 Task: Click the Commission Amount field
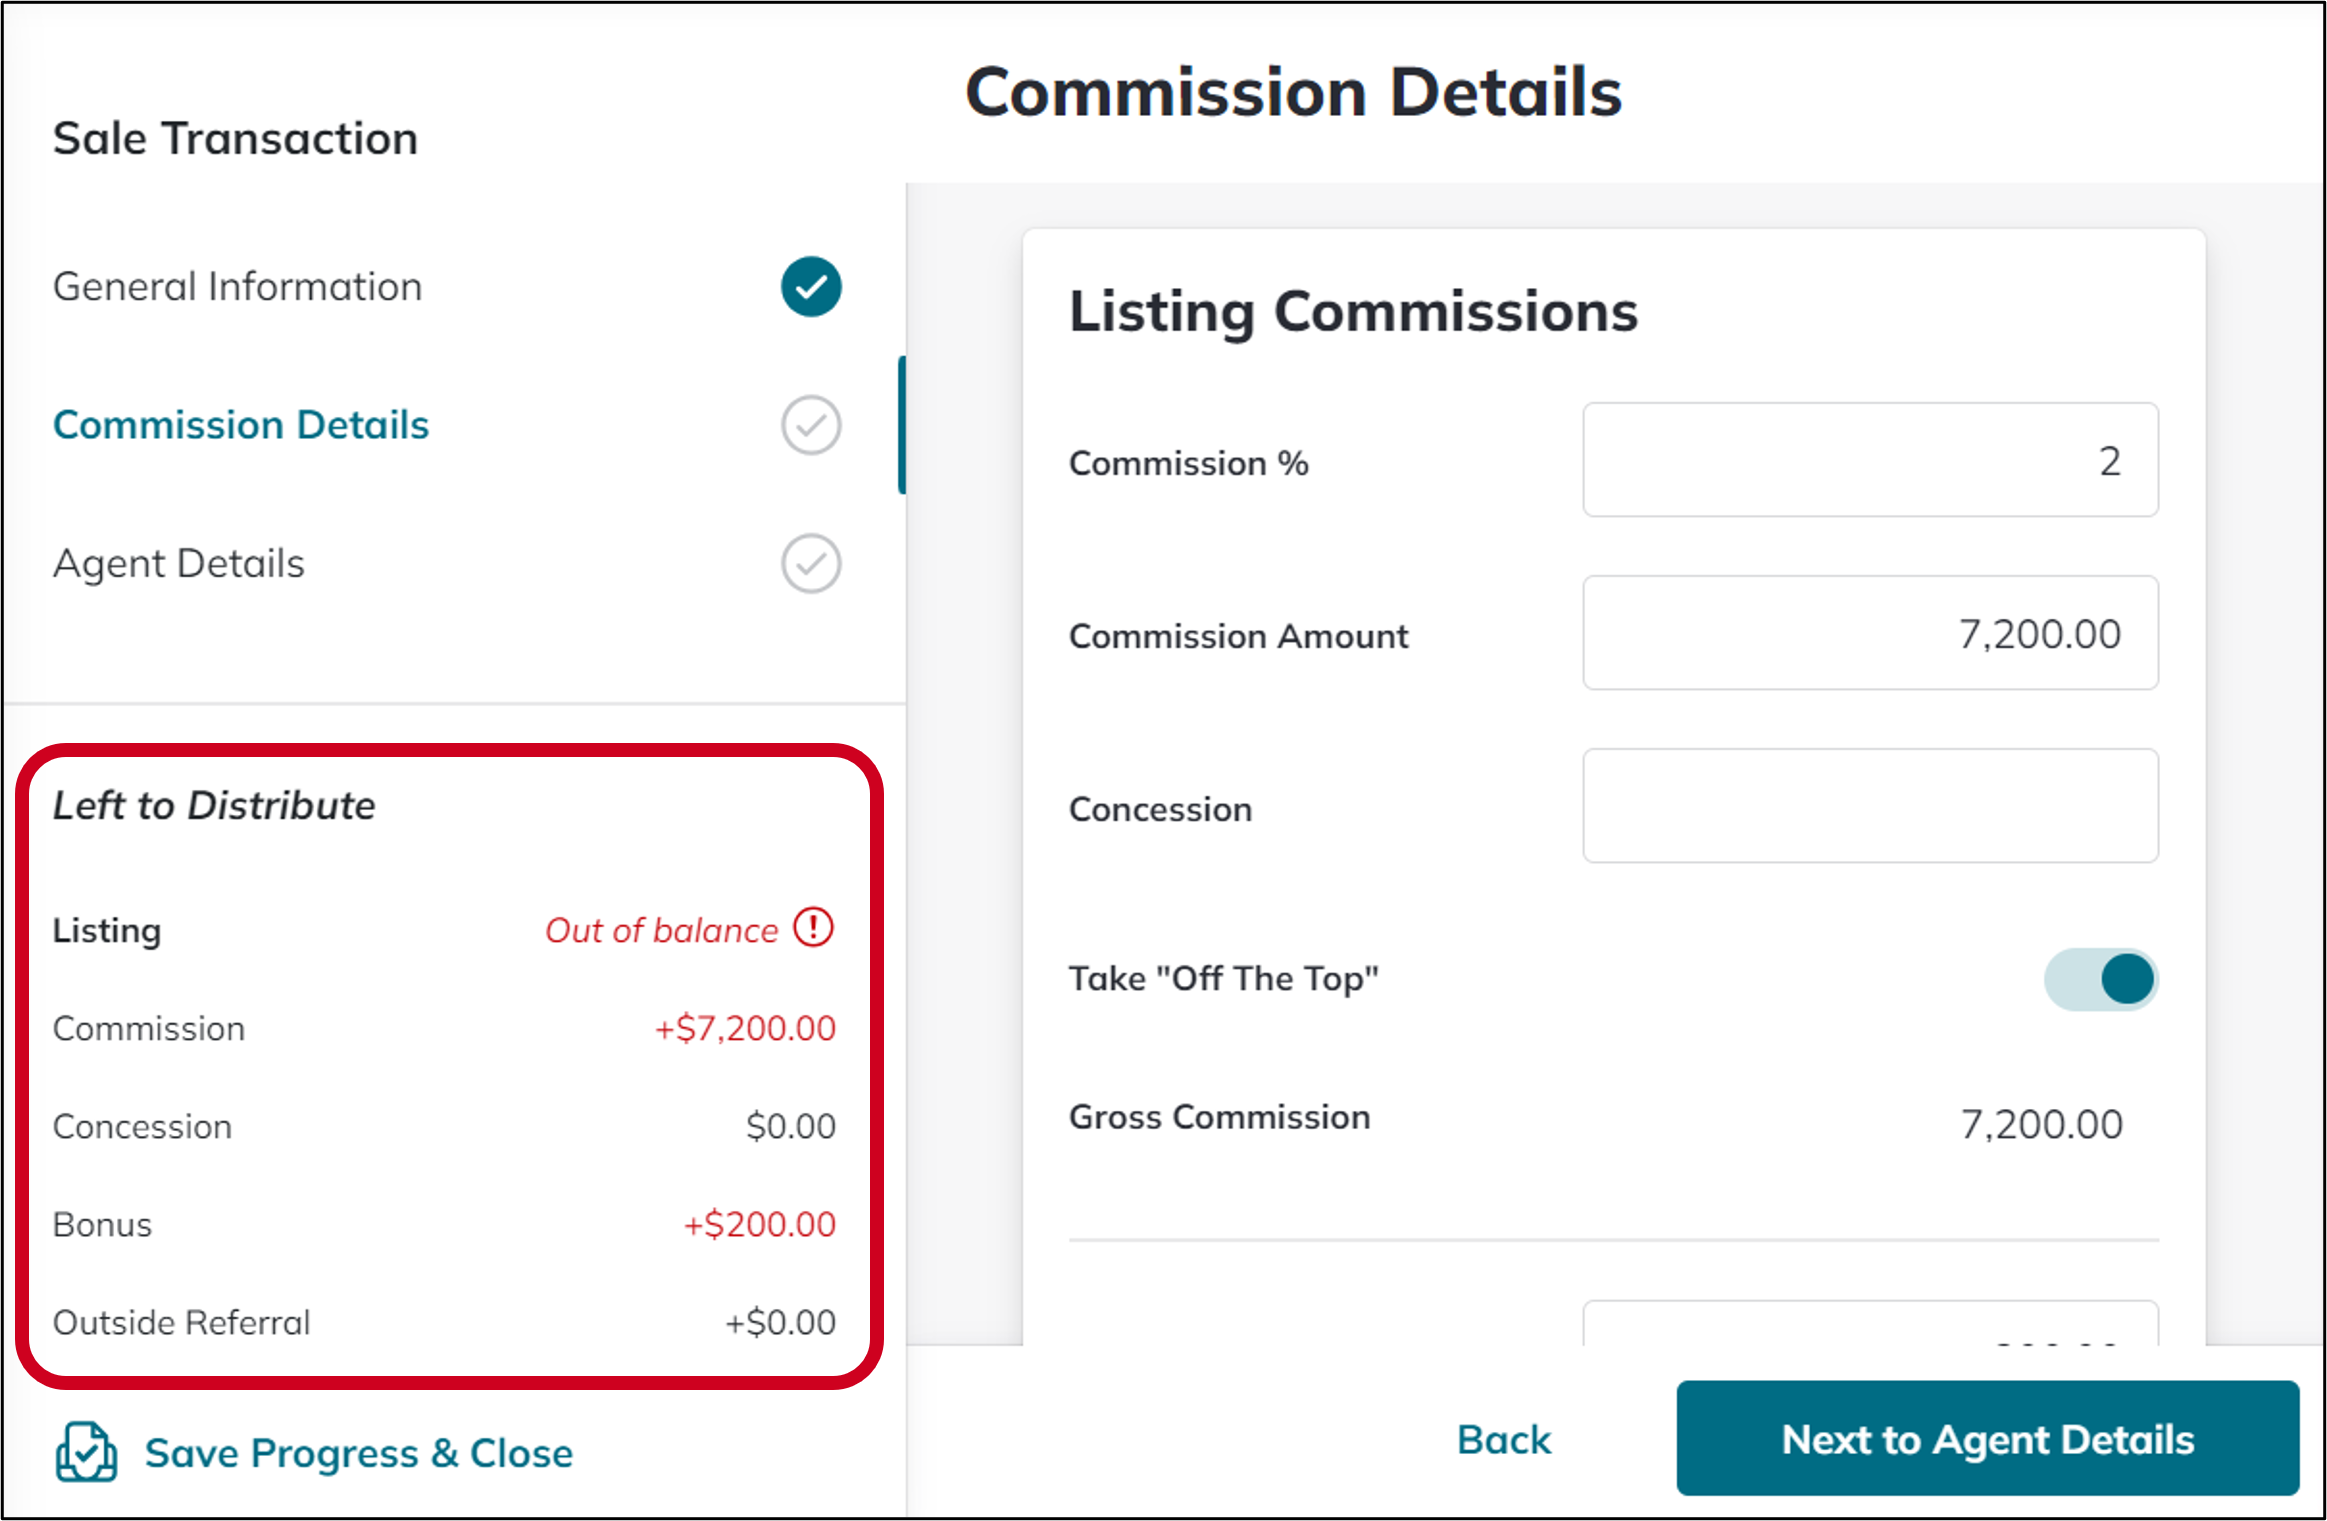click(1870, 633)
